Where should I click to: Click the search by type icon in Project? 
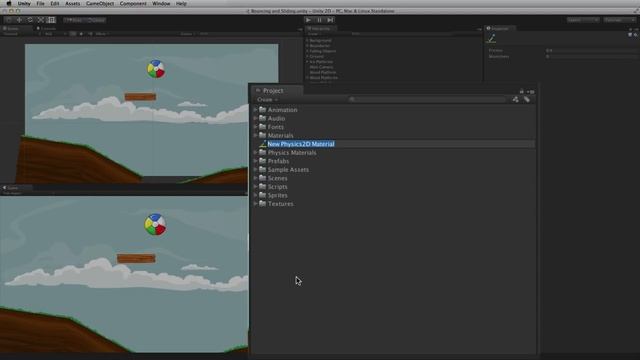click(516, 100)
